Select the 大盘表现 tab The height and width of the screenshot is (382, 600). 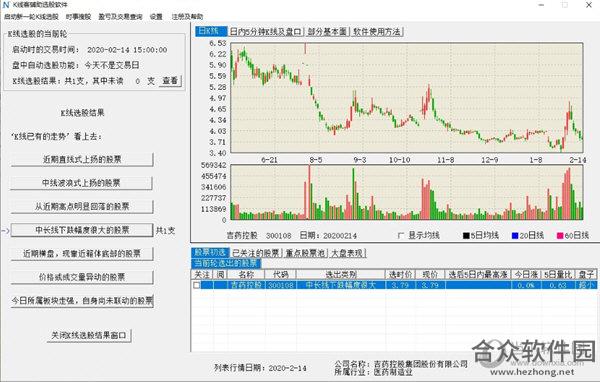coord(347,253)
